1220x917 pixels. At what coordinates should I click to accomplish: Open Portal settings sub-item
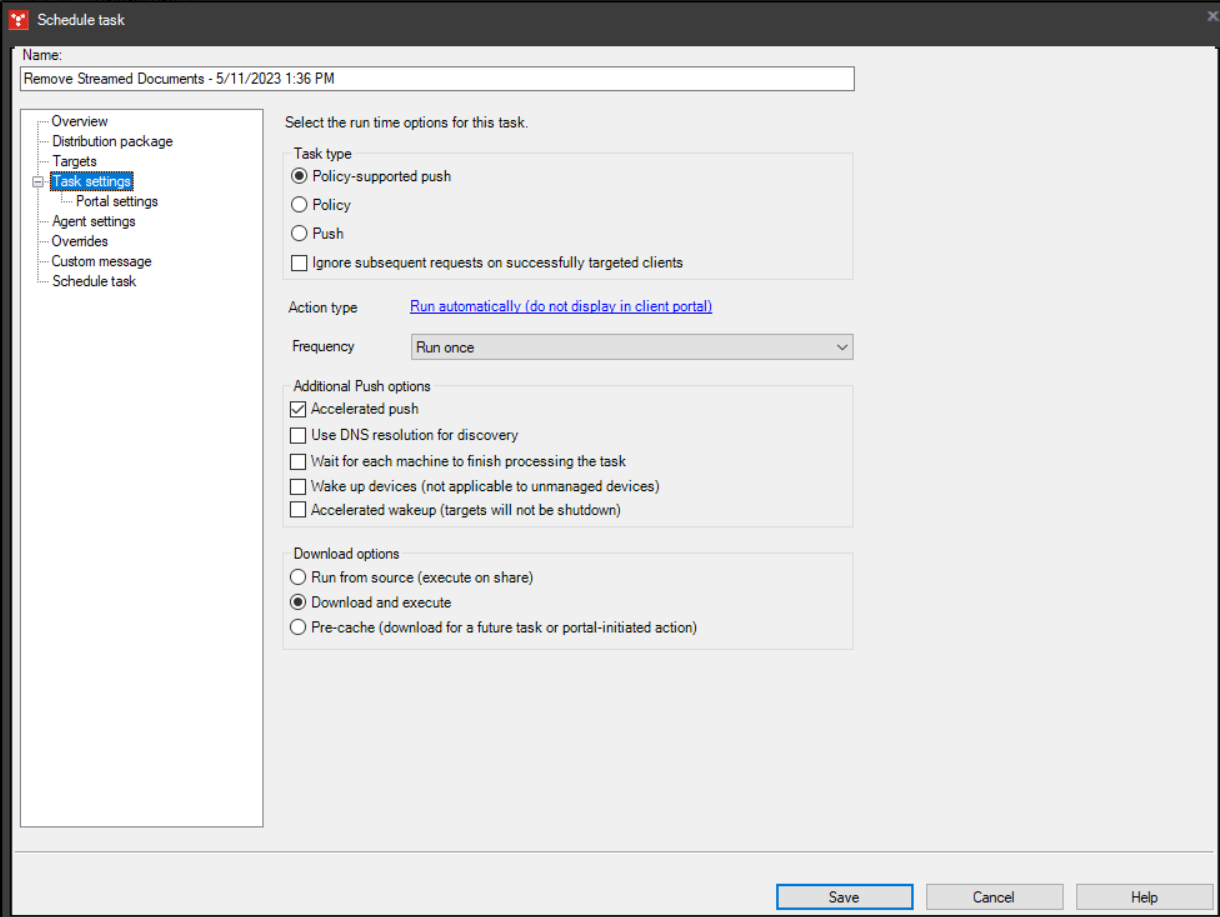click(117, 201)
